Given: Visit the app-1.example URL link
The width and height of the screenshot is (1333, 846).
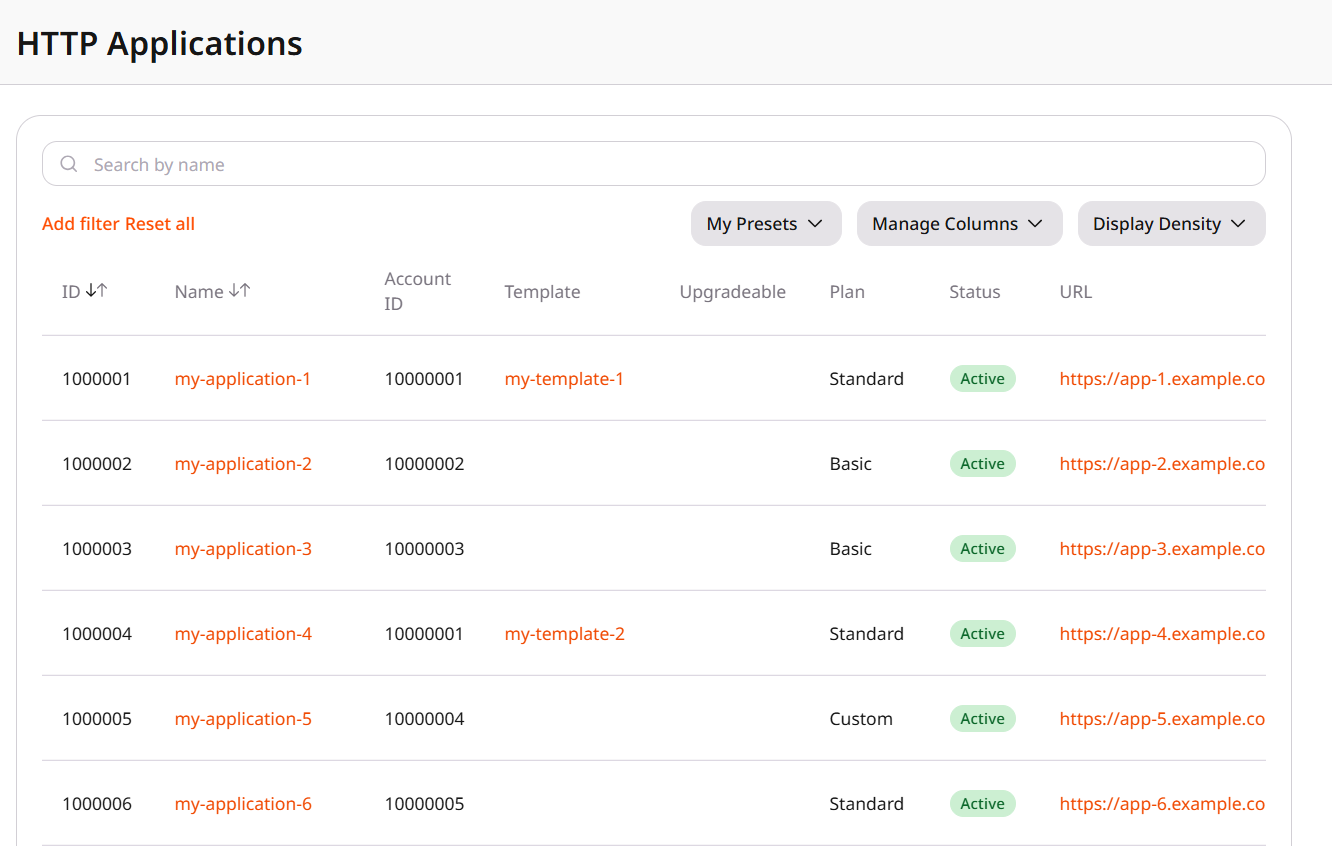Looking at the screenshot, I should (1162, 379).
